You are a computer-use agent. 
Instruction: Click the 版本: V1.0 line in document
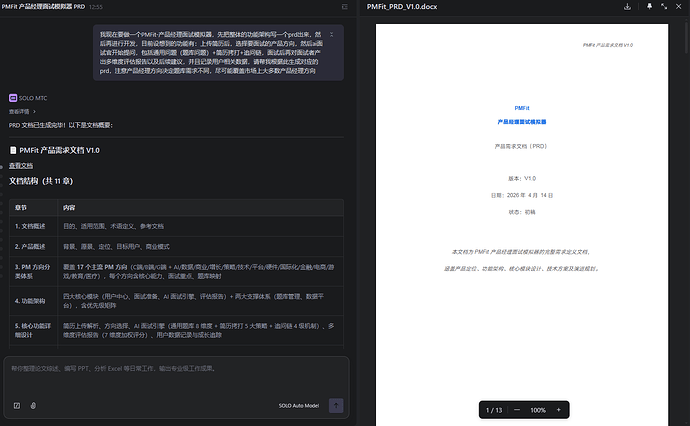[x=522, y=179]
